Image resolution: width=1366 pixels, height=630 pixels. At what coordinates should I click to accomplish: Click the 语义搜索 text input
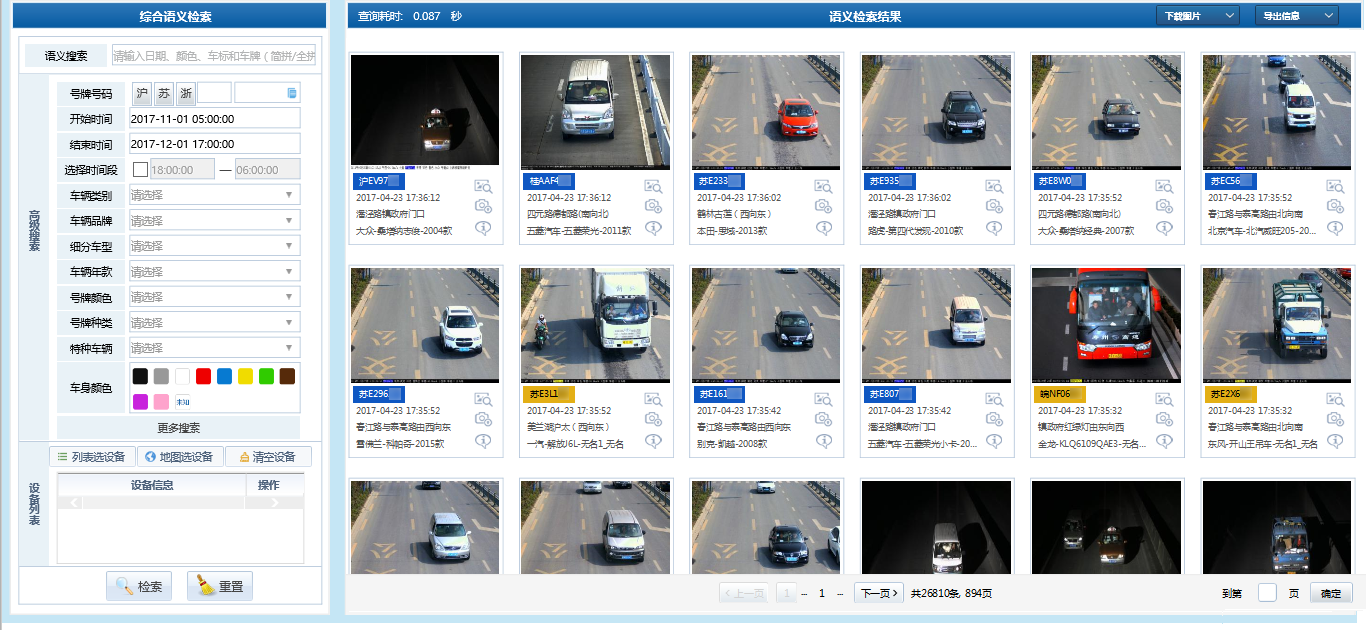[x=214, y=56]
